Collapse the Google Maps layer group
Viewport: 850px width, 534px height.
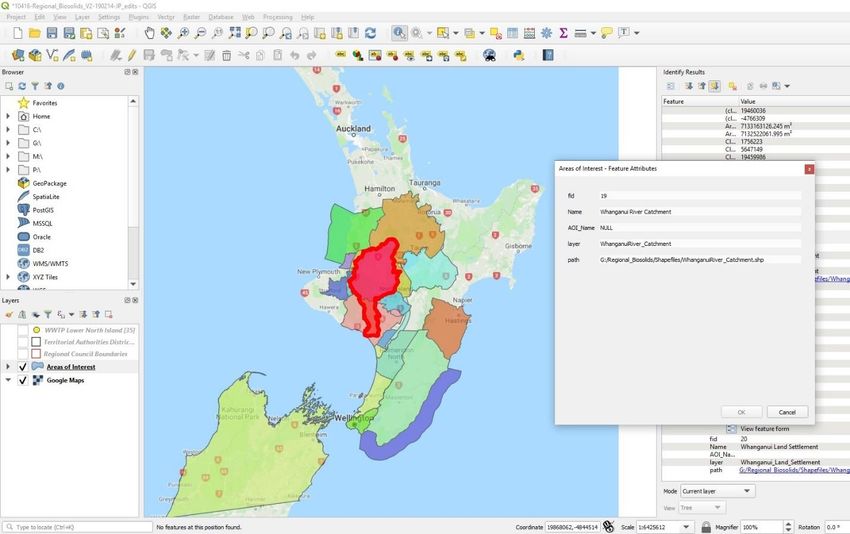(x=8, y=380)
